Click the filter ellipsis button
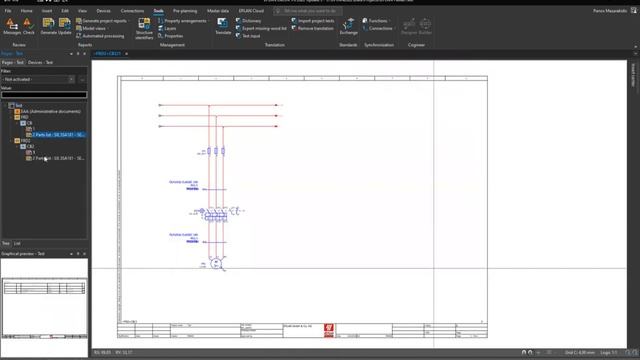Viewport: 640px width, 360px height. pyautogui.click(x=82, y=79)
